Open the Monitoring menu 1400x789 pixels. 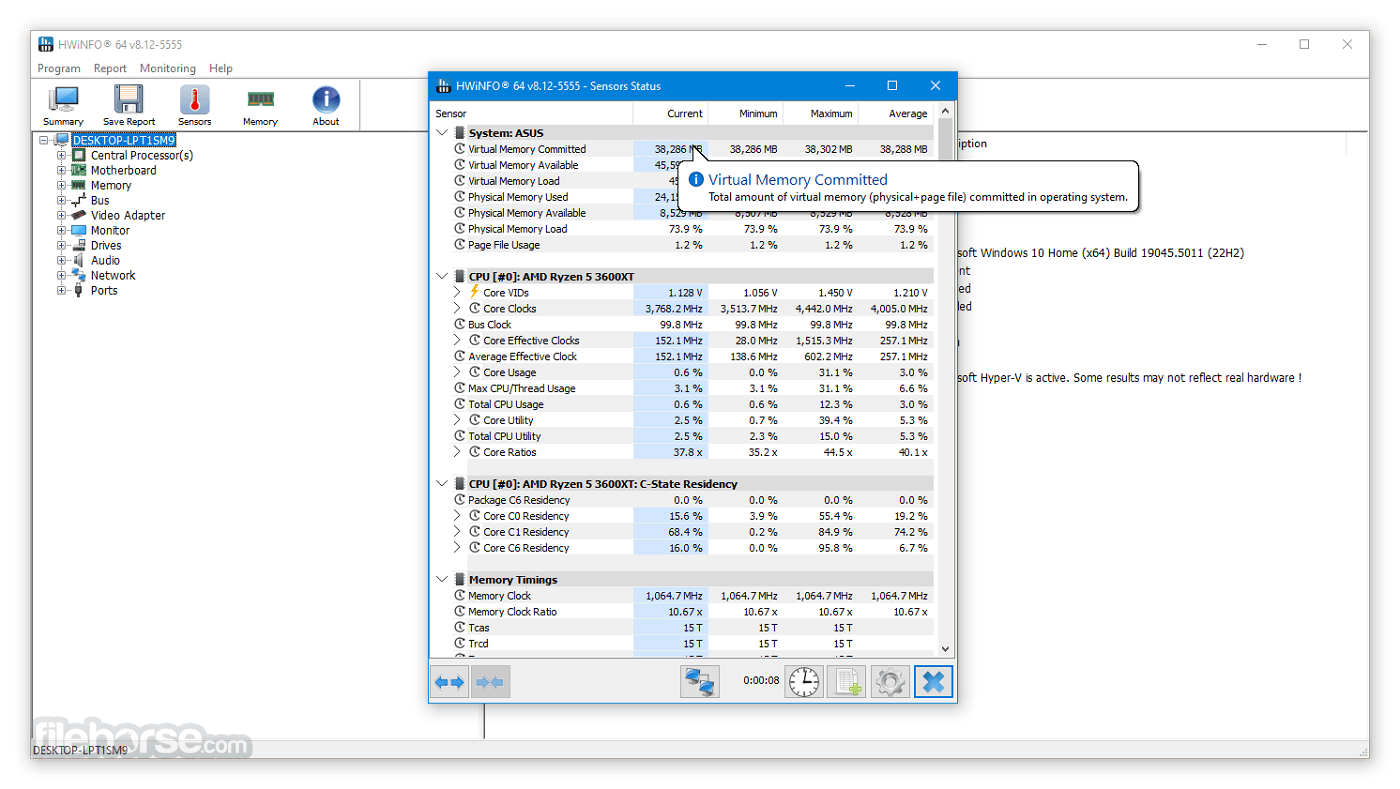168,69
